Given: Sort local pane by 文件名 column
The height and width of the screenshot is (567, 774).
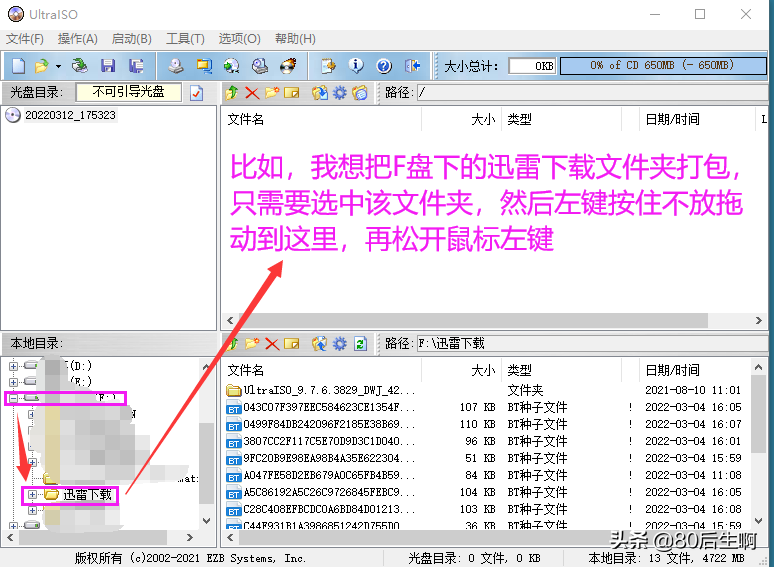Looking at the screenshot, I should [323, 370].
